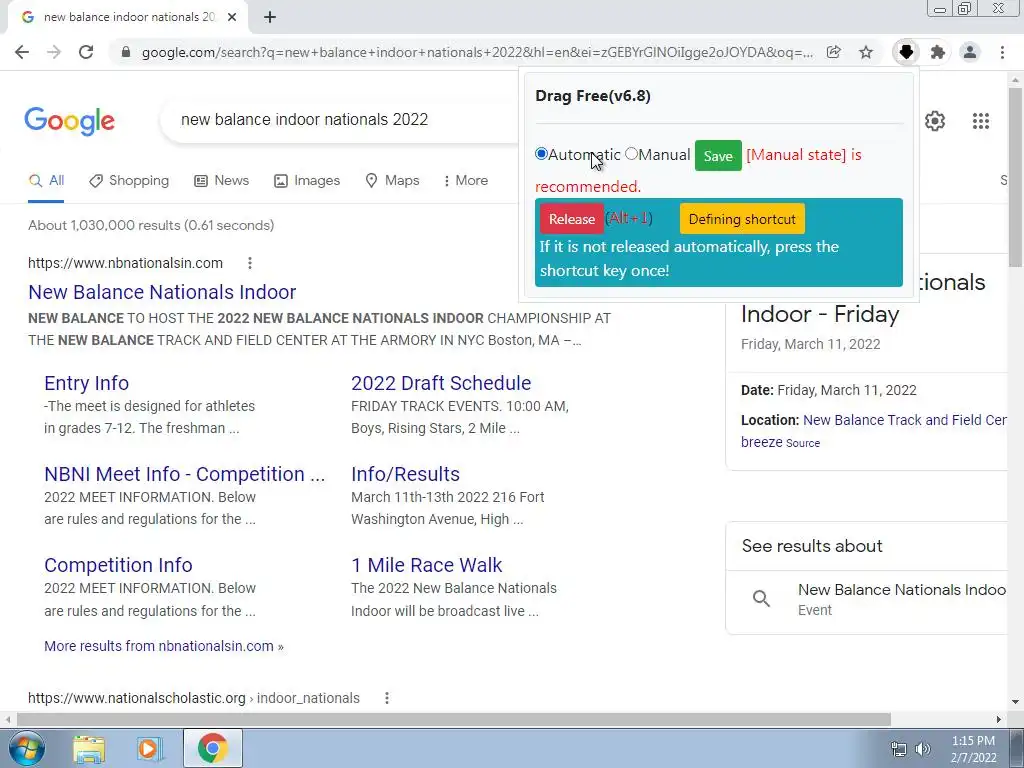Click the Source link in the event panel
The height and width of the screenshot is (768, 1024).
(803, 443)
